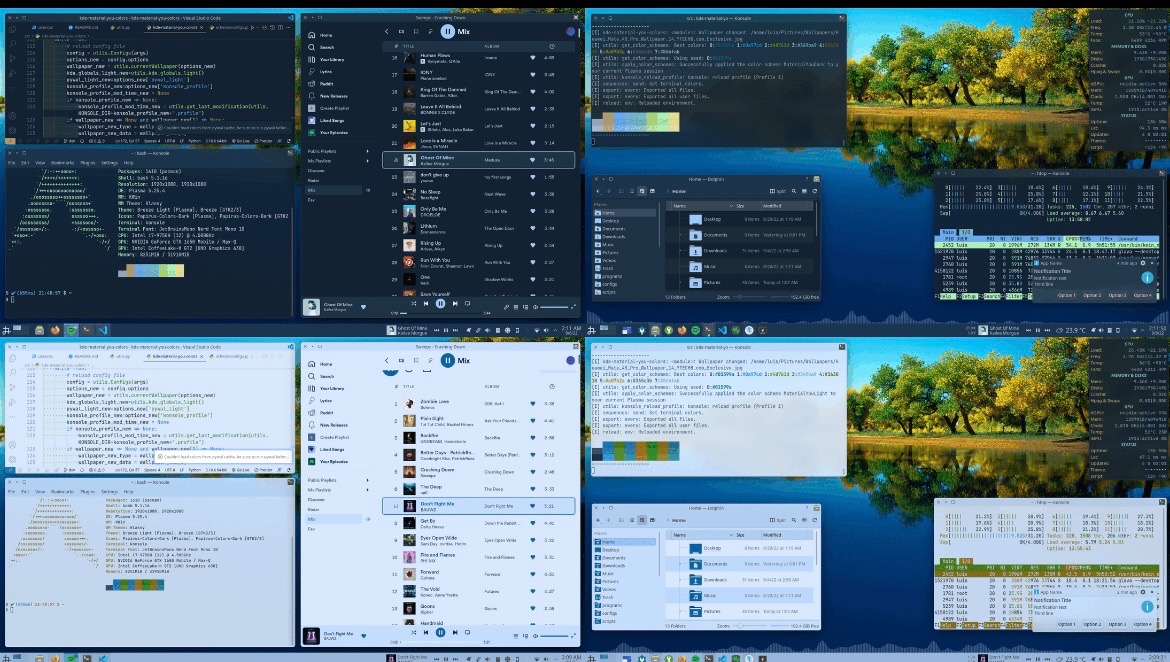
Task: Toggle shuffle in light Spotify player bar
Action: tap(413, 632)
